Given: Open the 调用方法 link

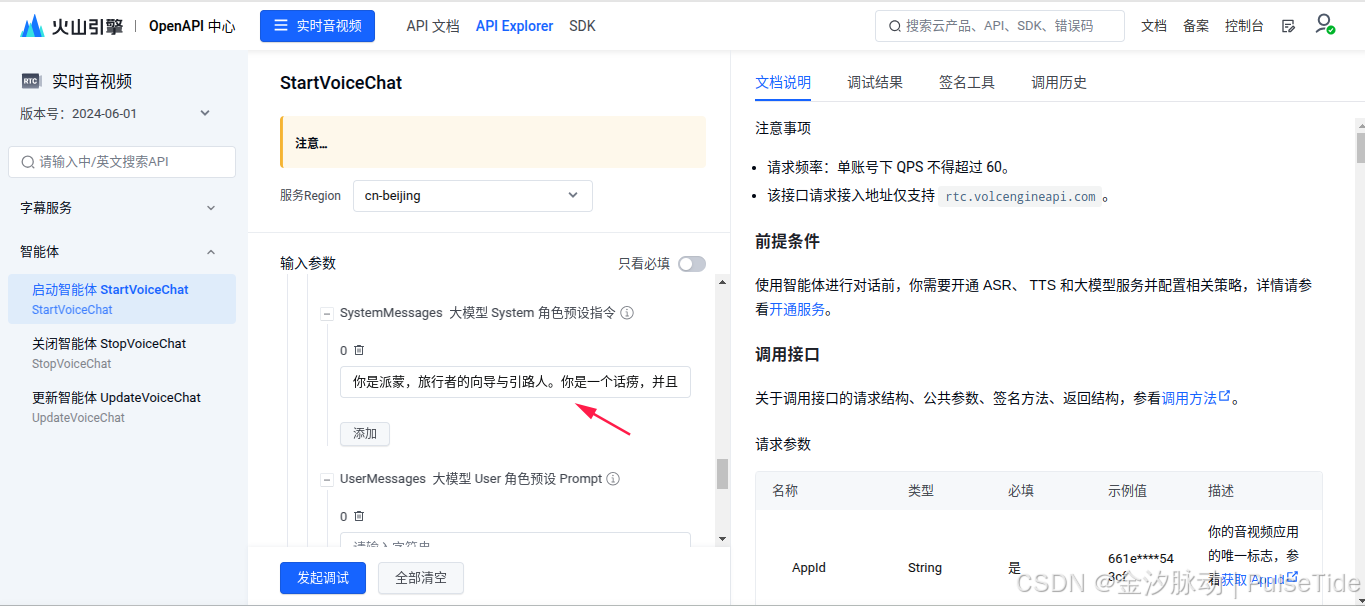Looking at the screenshot, I should click(x=1189, y=398).
